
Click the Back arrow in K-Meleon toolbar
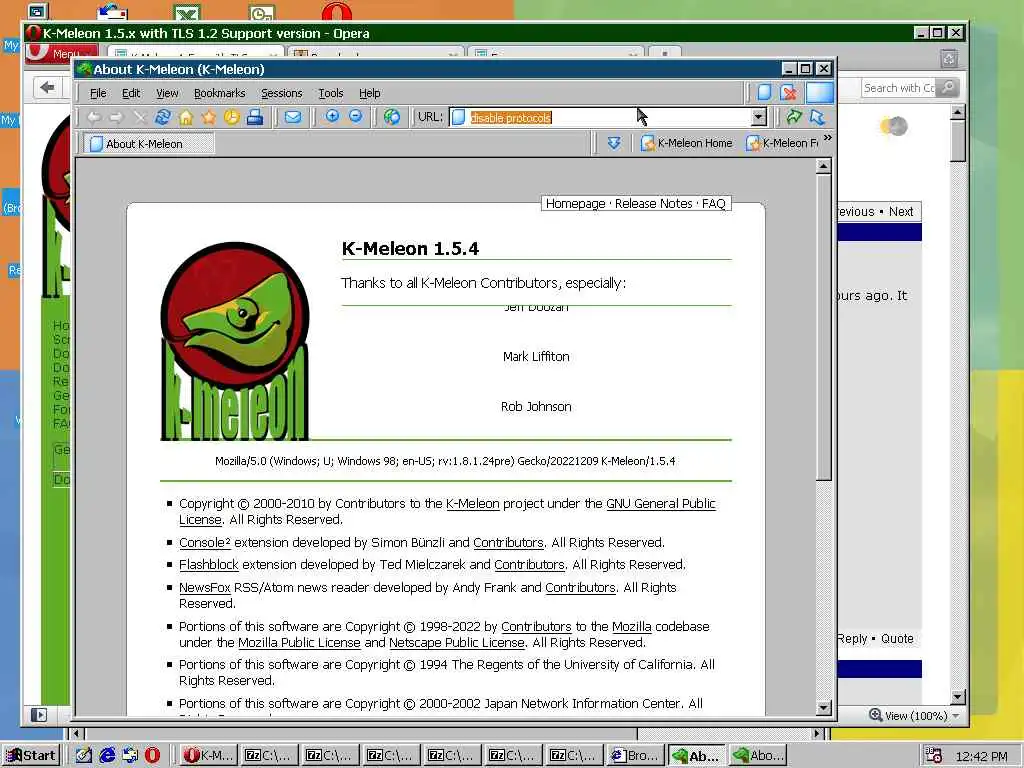coord(94,118)
